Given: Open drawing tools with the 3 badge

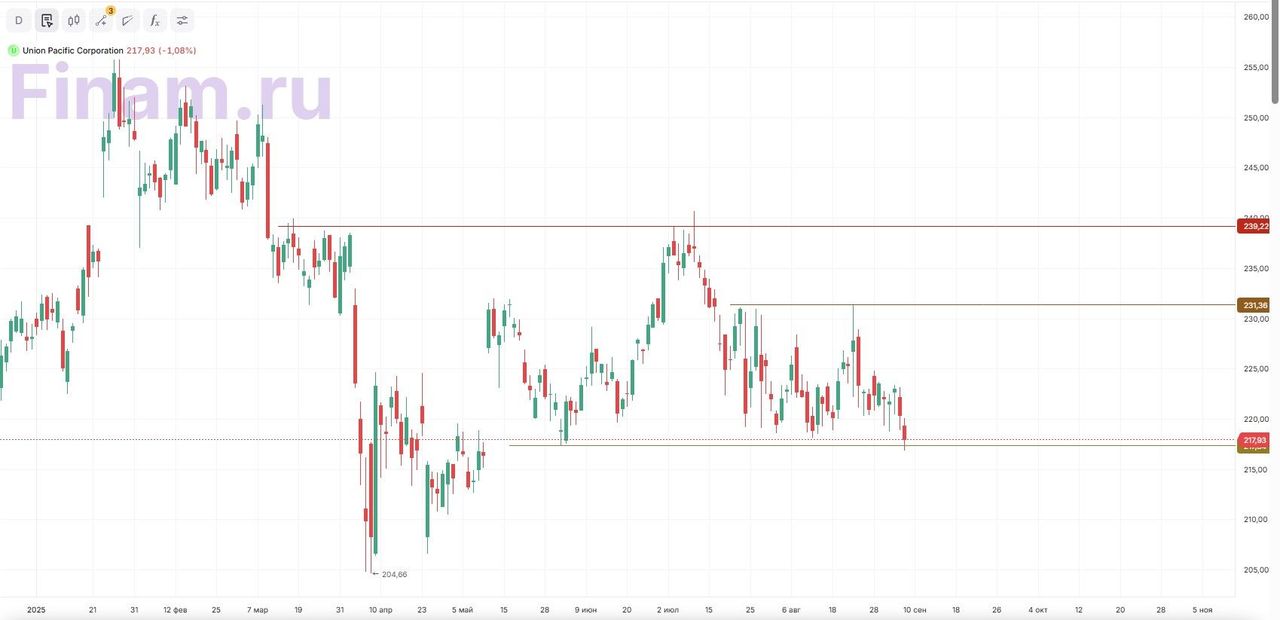Looking at the screenshot, I should (x=101, y=20).
